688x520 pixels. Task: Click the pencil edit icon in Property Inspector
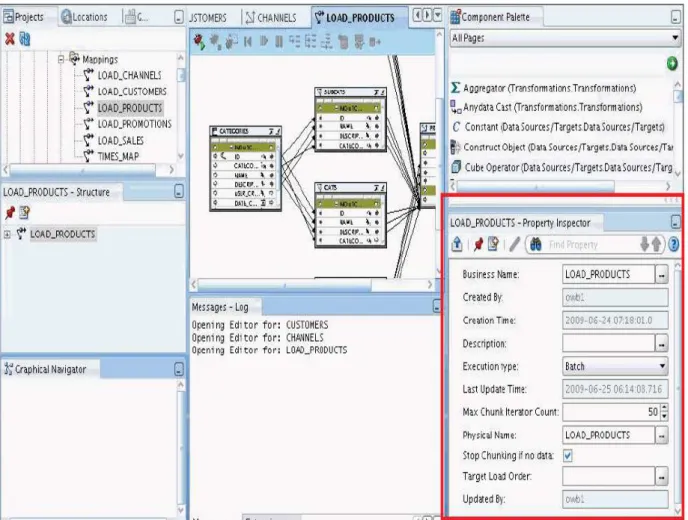tap(515, 244)
